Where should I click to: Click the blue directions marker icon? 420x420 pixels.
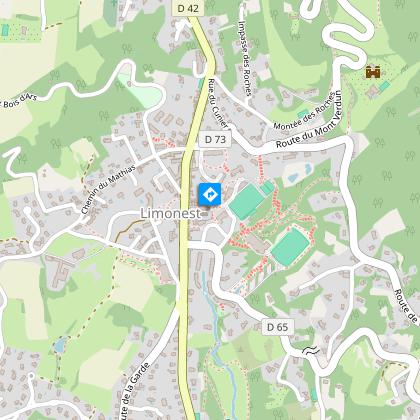210,194
